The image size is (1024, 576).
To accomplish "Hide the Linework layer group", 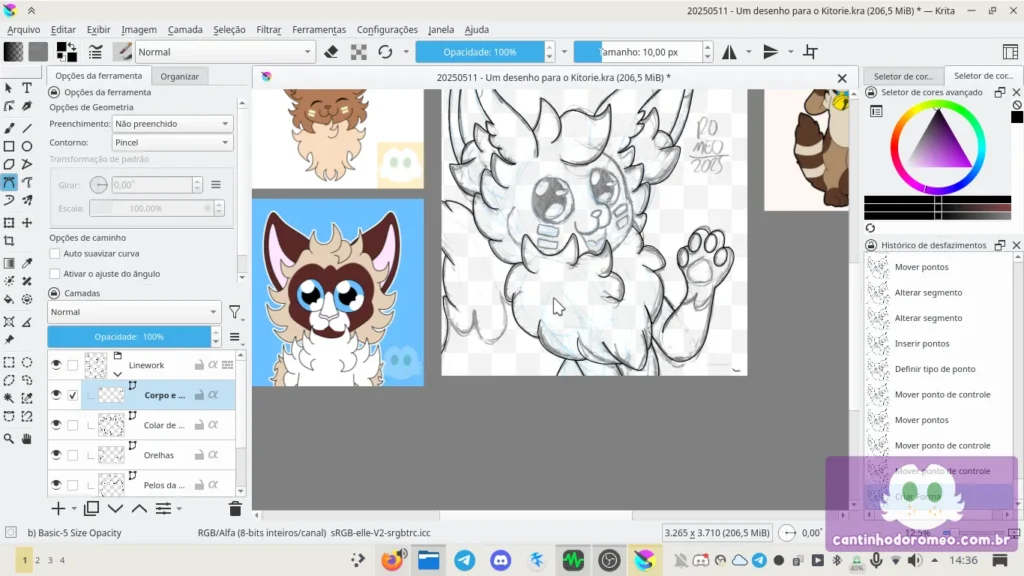I will [56, 365].
